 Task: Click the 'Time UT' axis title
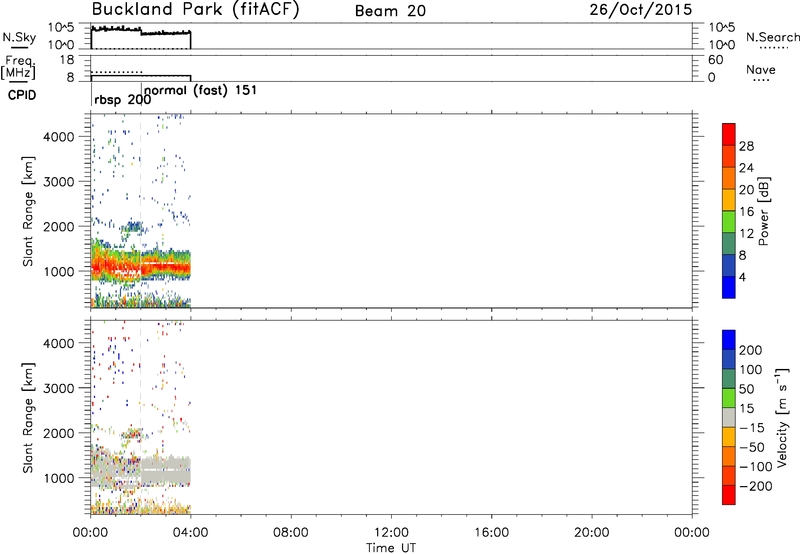tap(391, 548)
